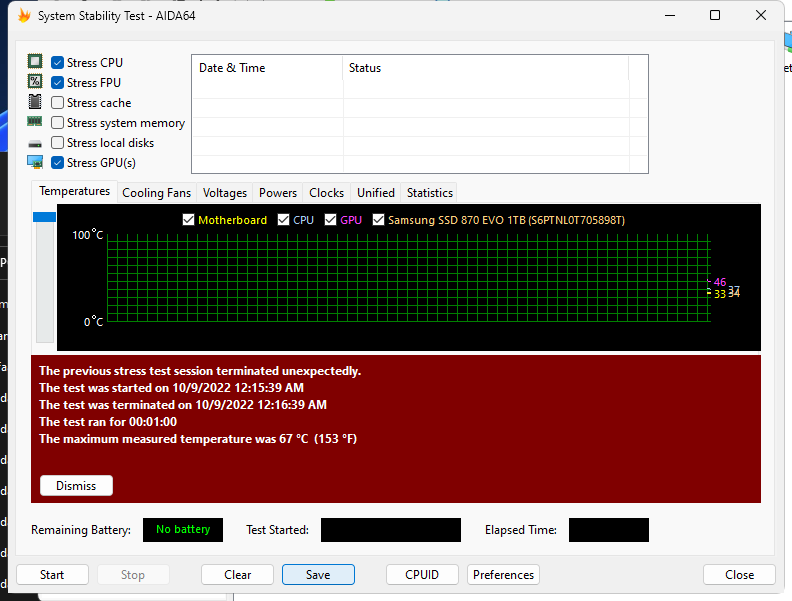792x601 pixels.
Task: Select the Temperatures tab
Action: point(74,191)
